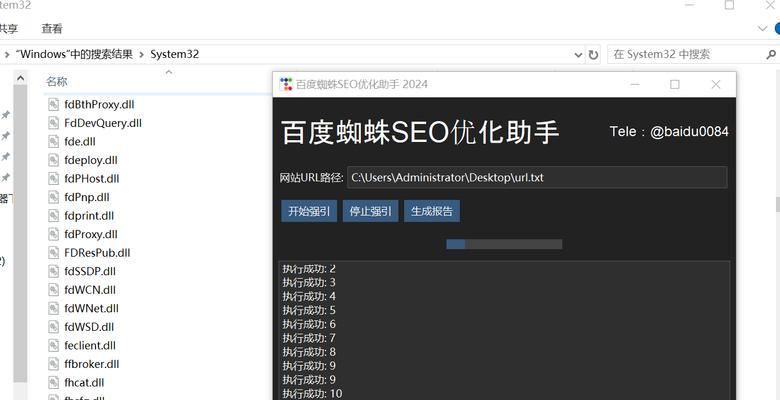Select the fdeploy.dll file
The image size is (780, 400).
pyautogui.click(x=91, y=160)
